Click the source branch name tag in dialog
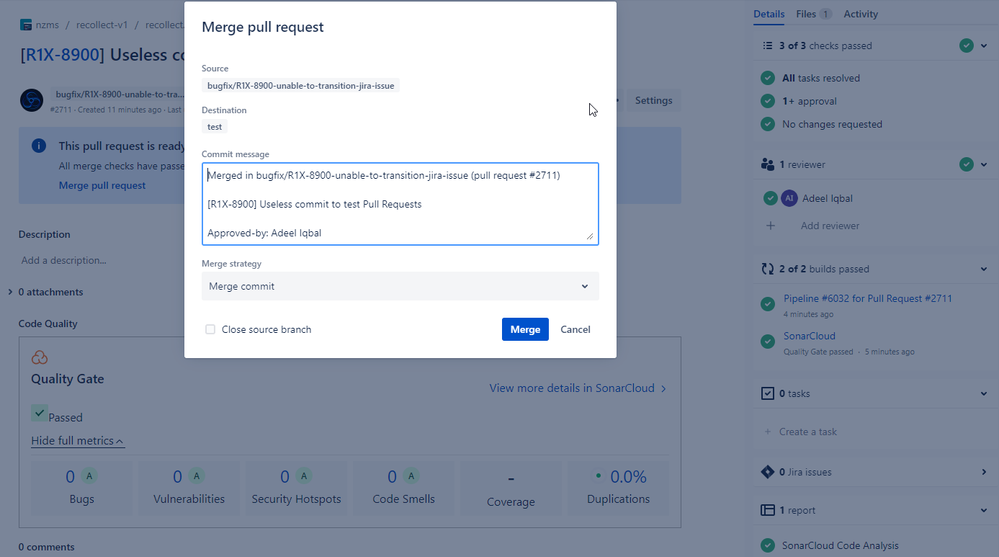Viewport: 999px width, 557px height. click(301, 85)
